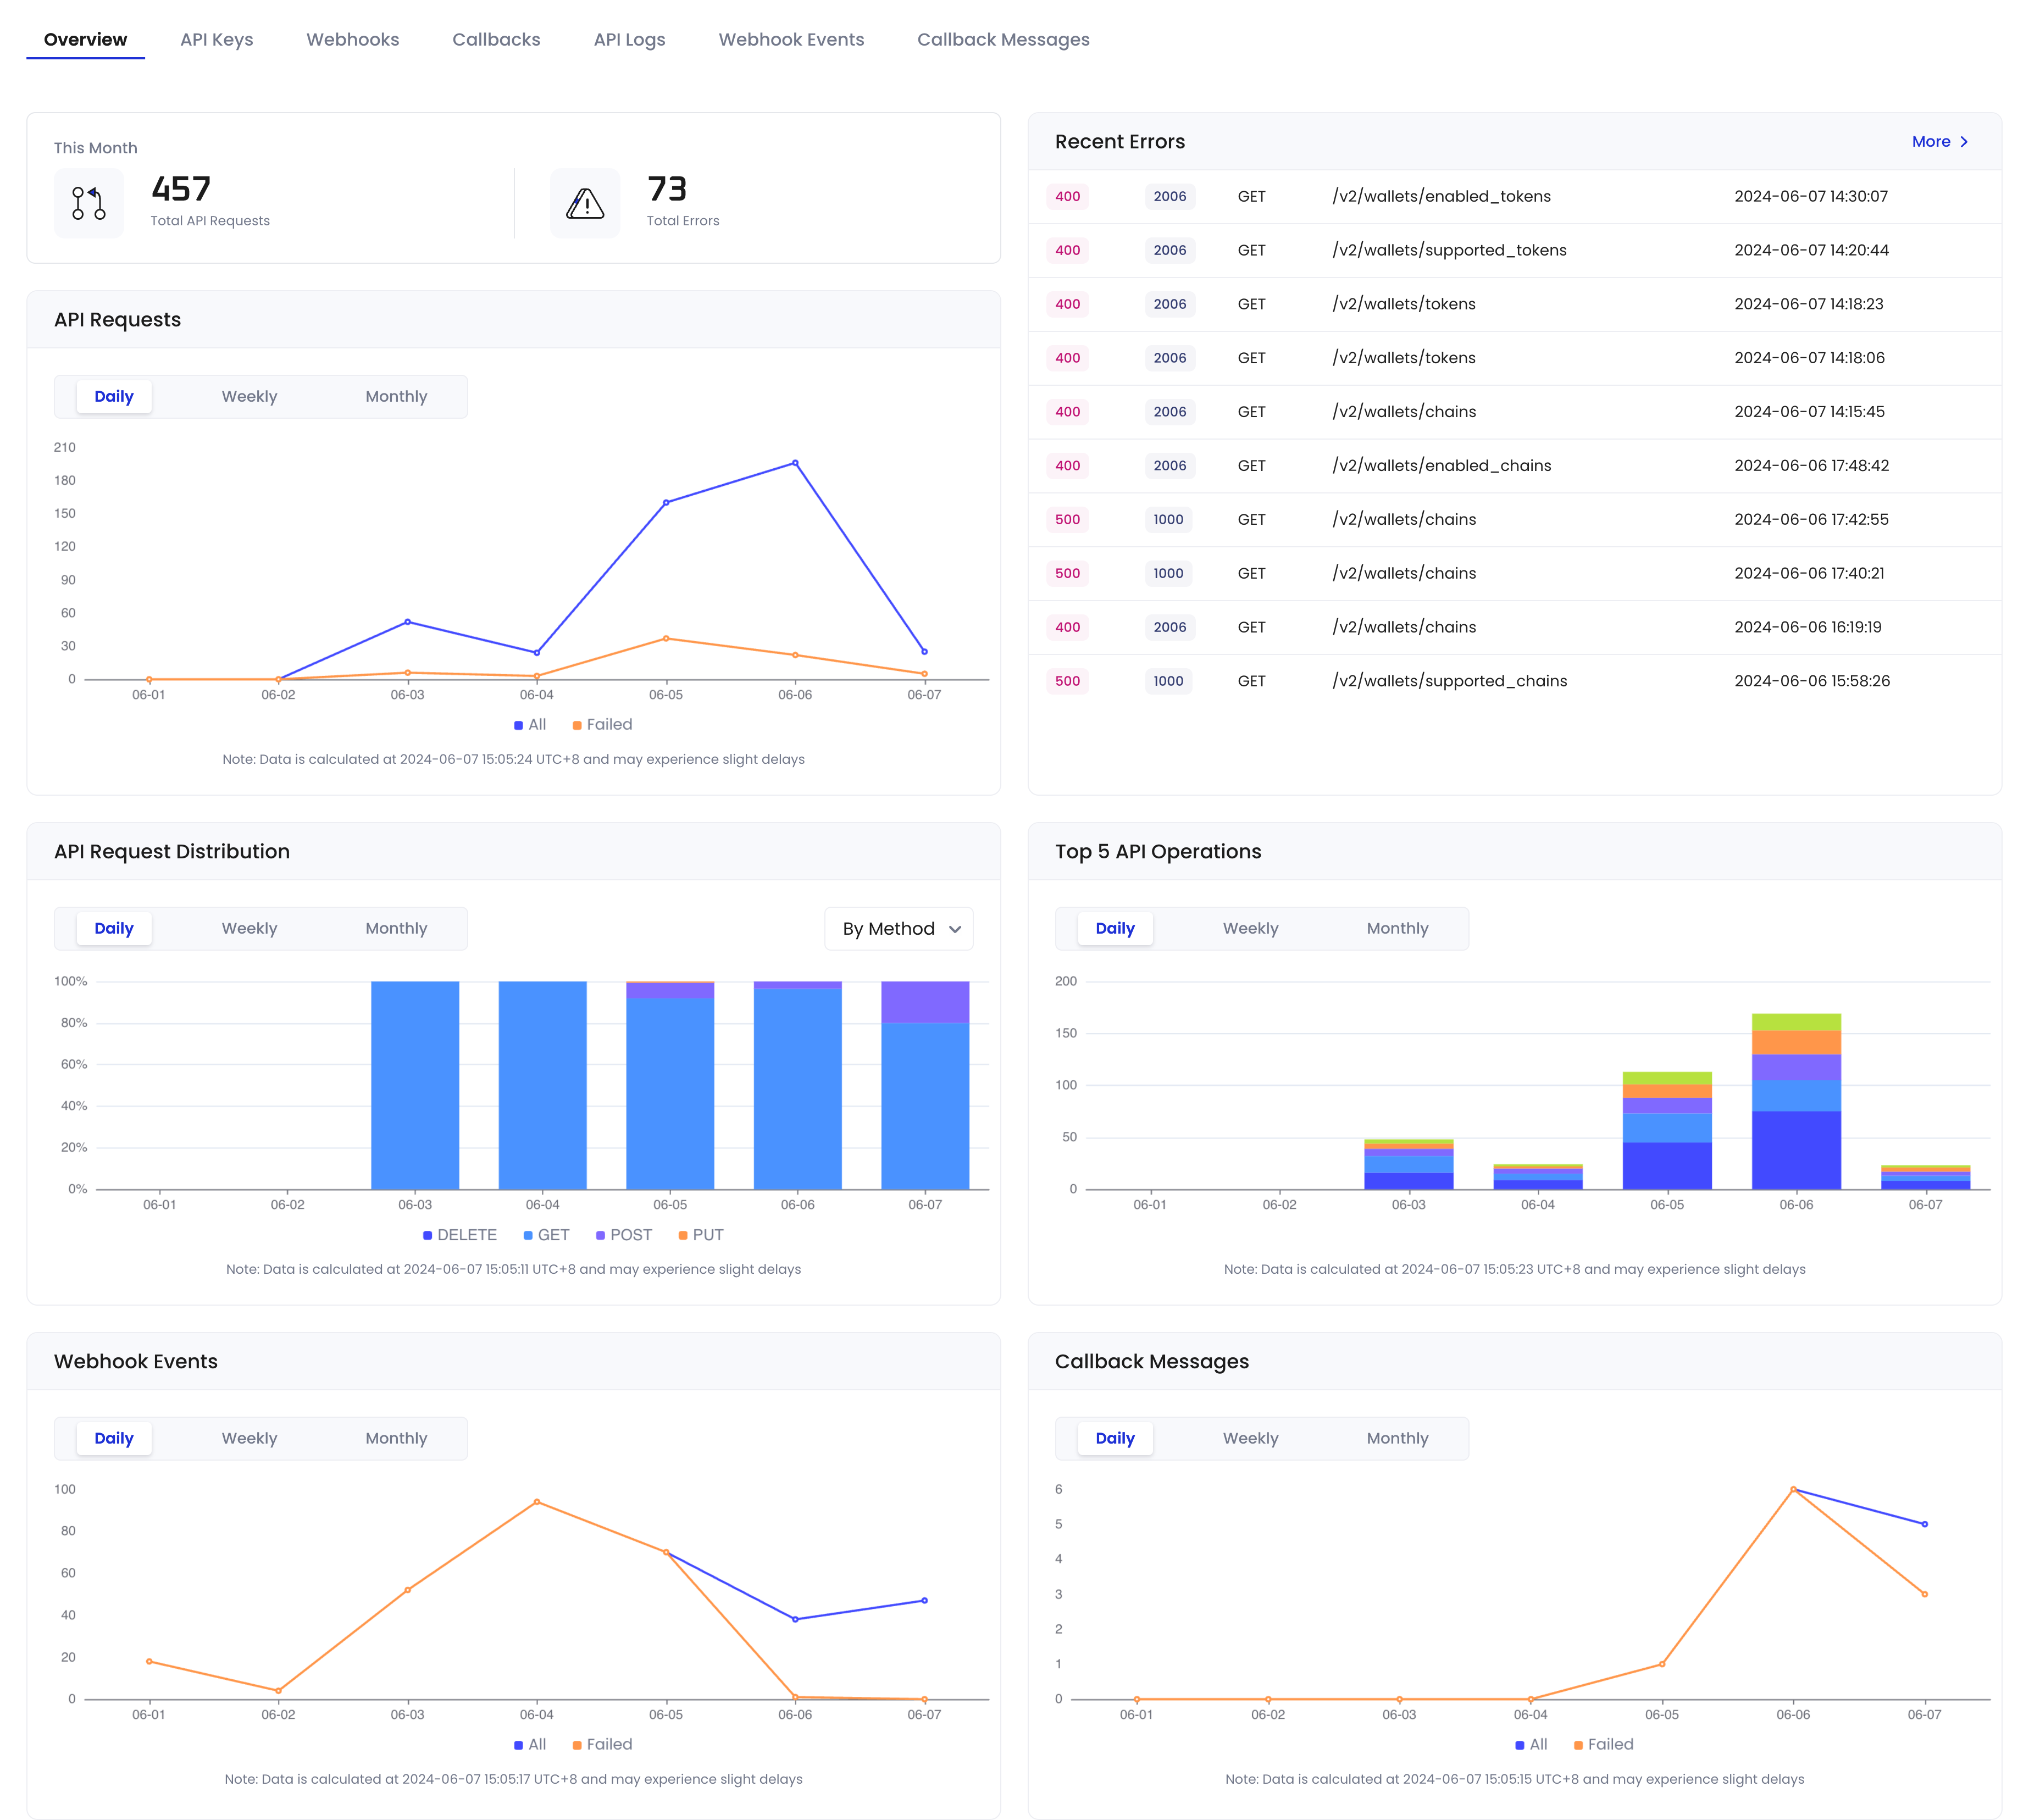Select Weekly in Callback Messages panel
Screen dimensions: 2040x1820
pyautogui.click(x=1251, y=1439)
